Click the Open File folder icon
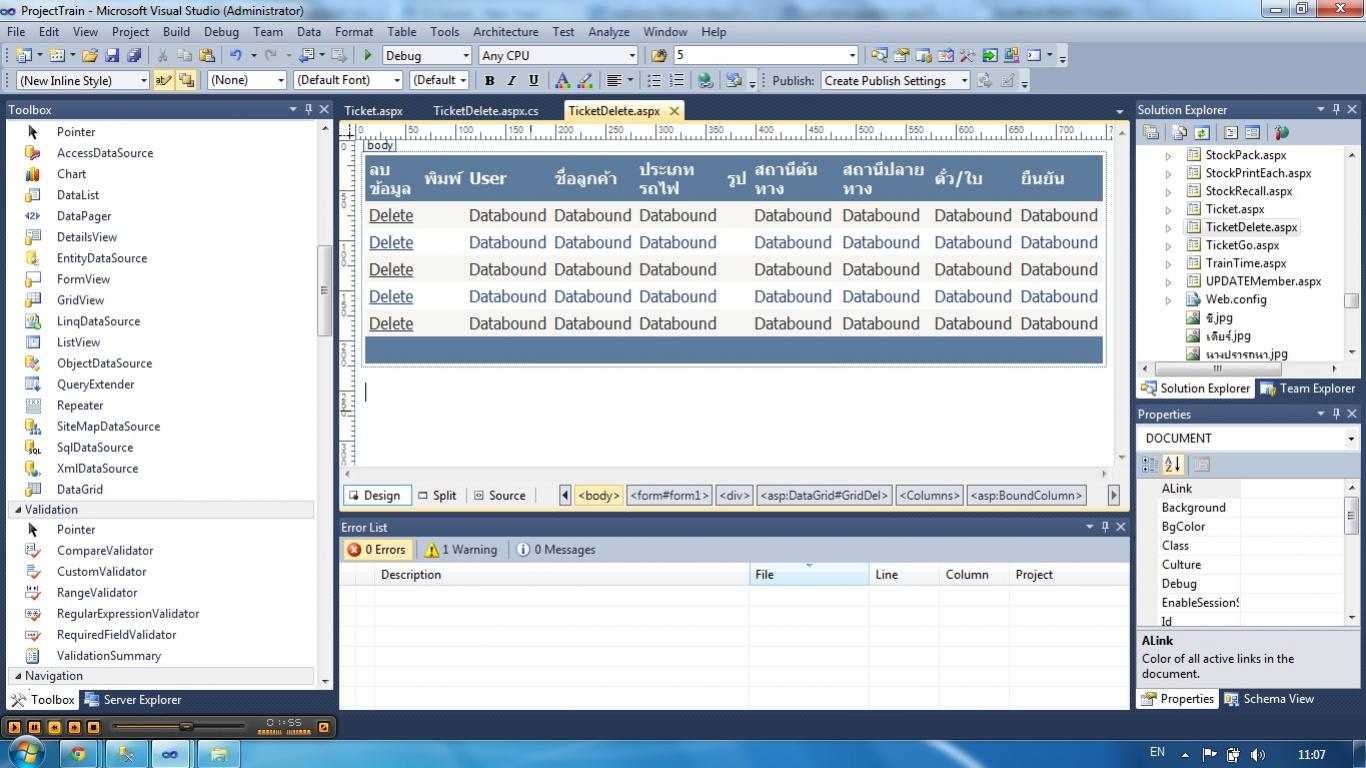The width and height of the screenshot is (1366, 768). [90, 56]
